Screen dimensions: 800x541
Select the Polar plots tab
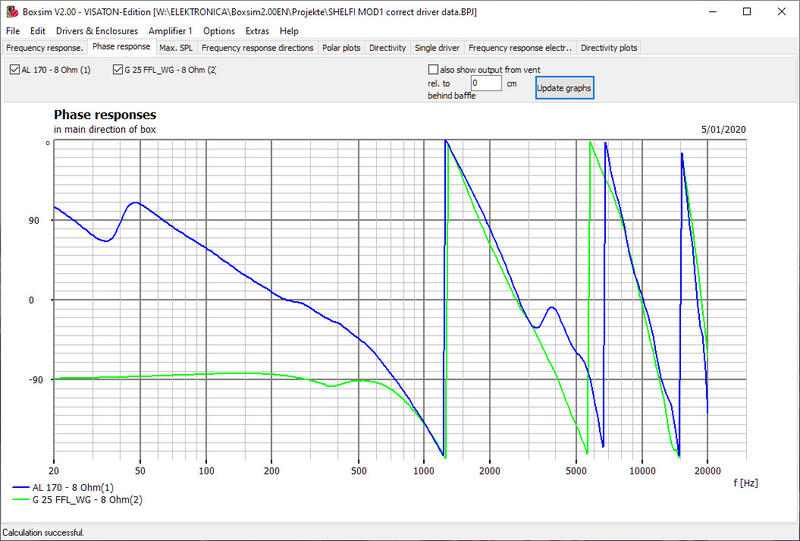click(342, 47)
